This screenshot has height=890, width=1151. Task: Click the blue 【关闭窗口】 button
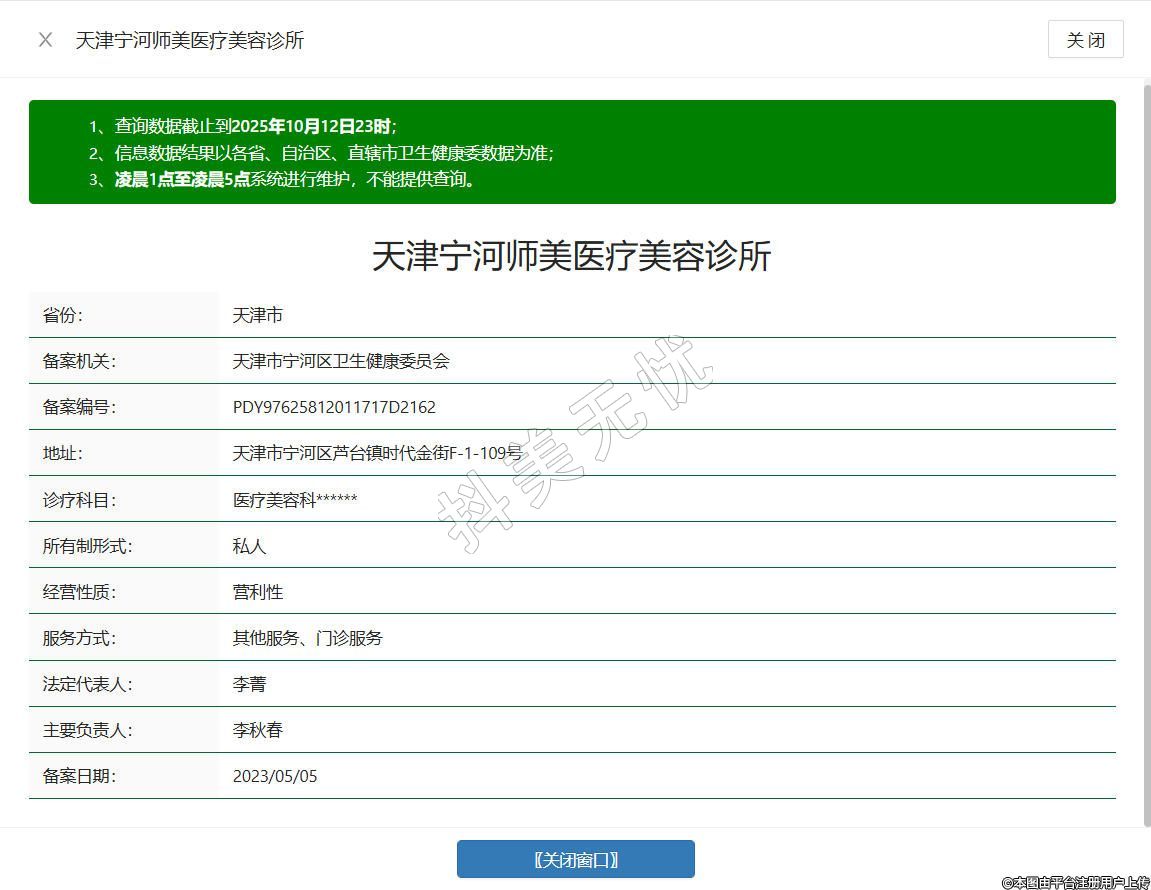[575, 859]
